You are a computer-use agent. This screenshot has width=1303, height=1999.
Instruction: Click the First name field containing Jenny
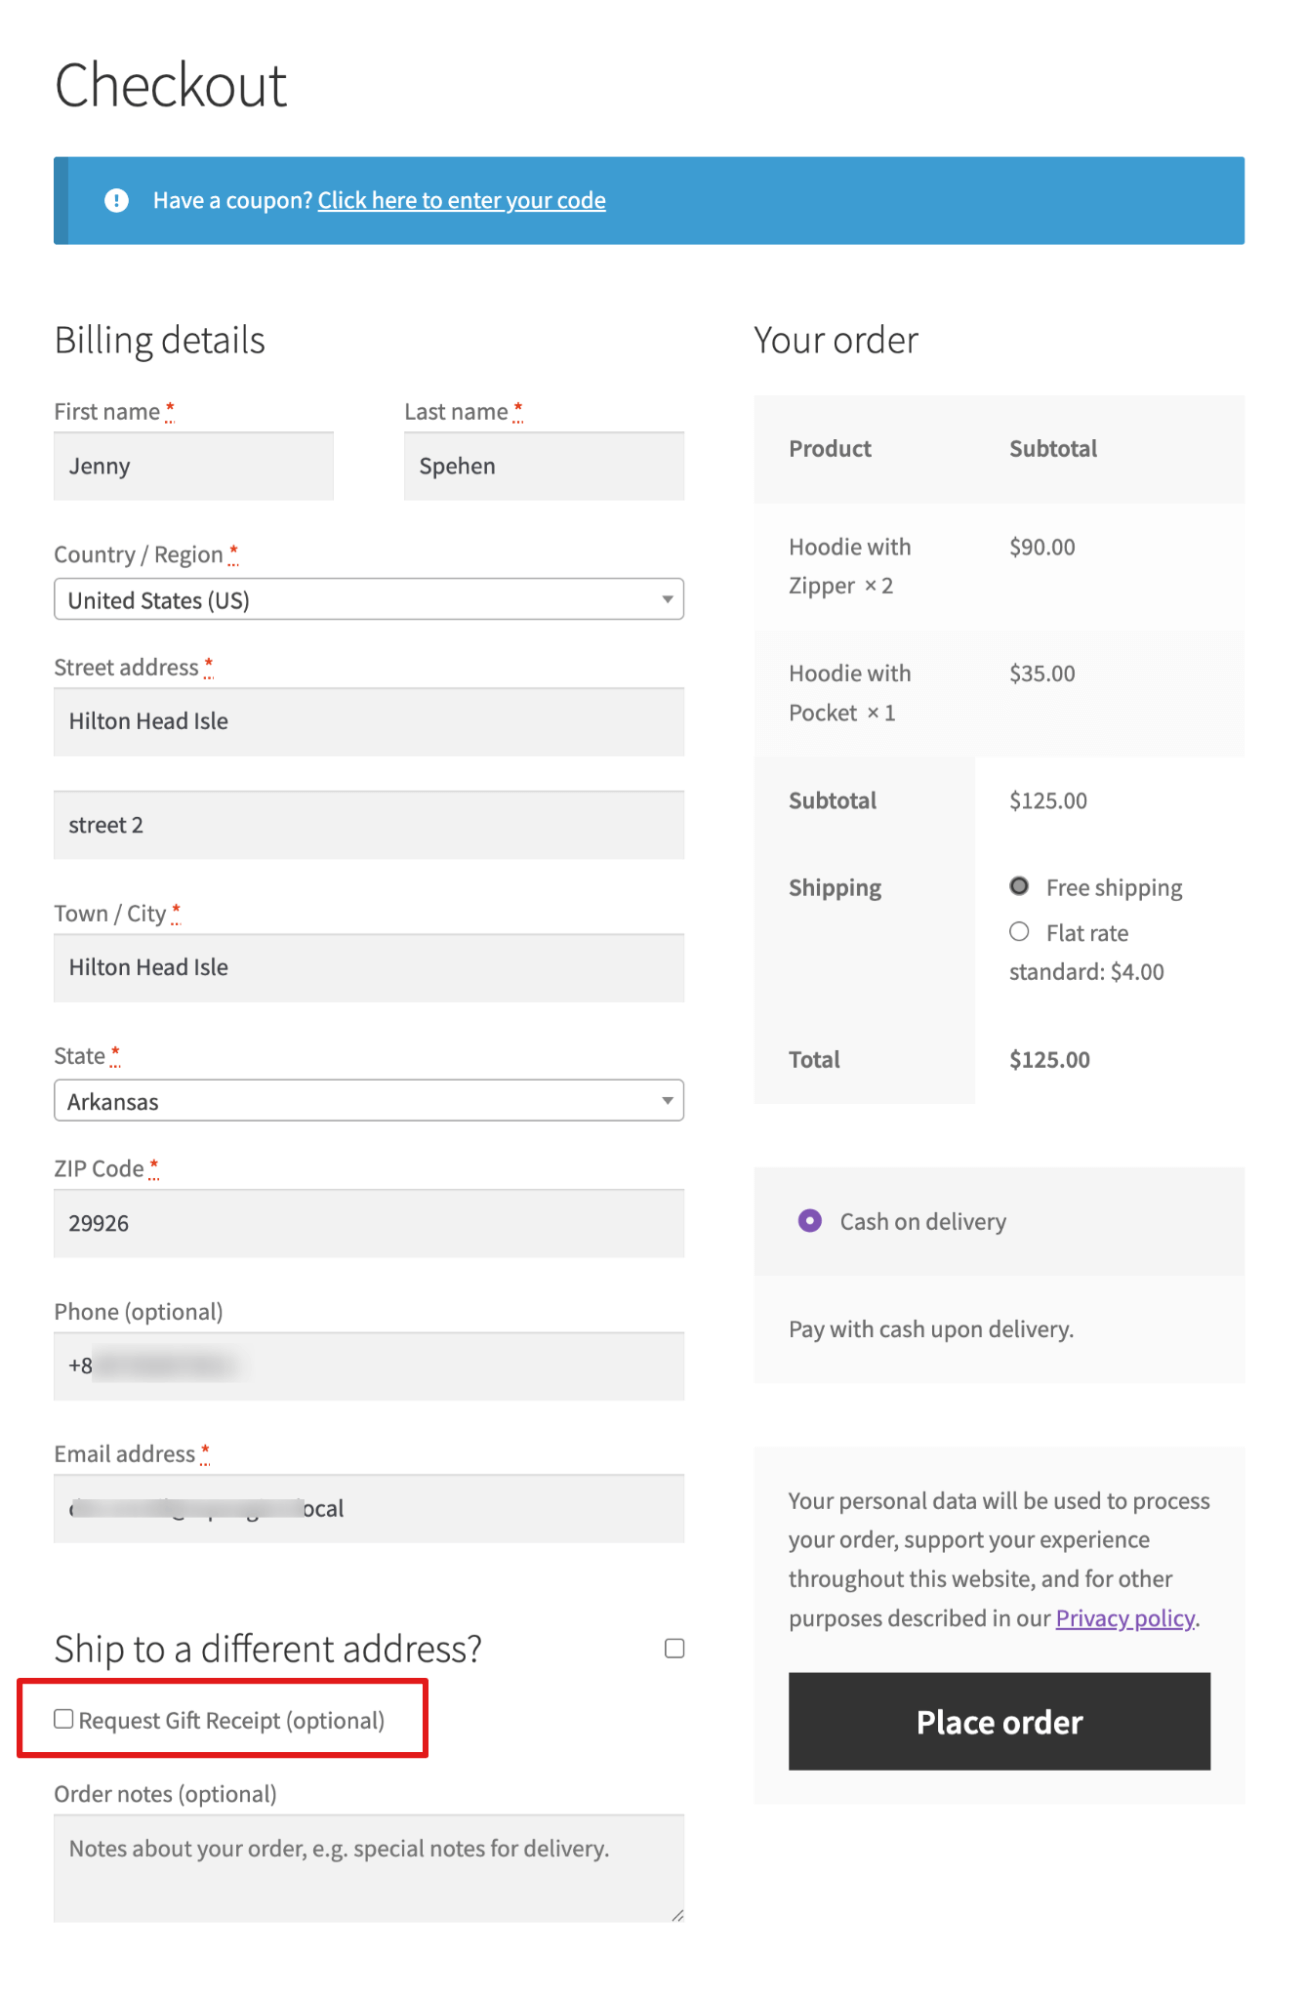click(x=193, y=465)
